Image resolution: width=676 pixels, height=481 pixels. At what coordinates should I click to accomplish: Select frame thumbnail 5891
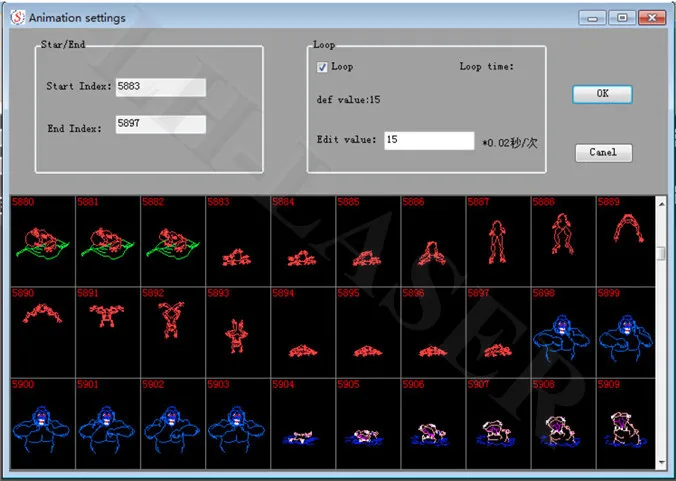tap(108, 332)
